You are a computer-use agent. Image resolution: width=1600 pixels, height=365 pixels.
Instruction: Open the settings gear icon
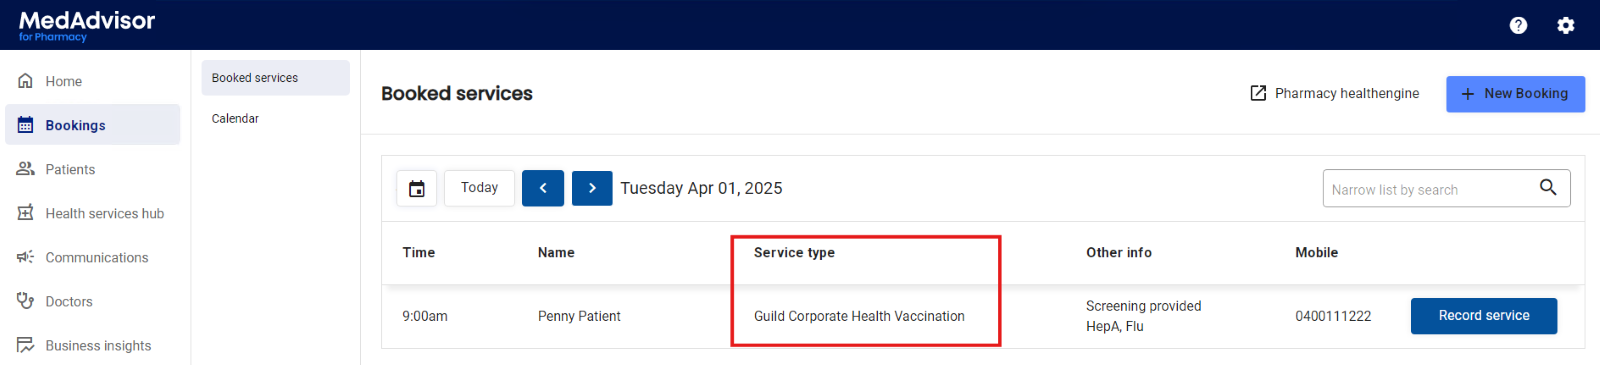pyautogui.click(x=1566, y=25)
